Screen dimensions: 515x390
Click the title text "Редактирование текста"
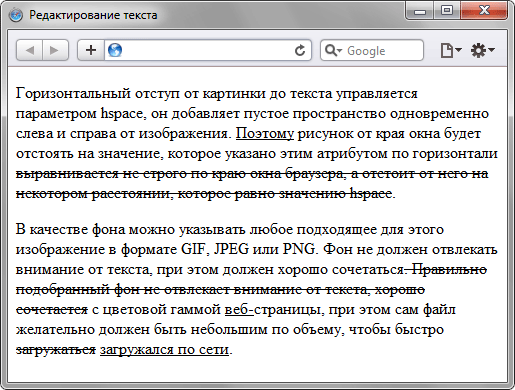coord(93,15)
